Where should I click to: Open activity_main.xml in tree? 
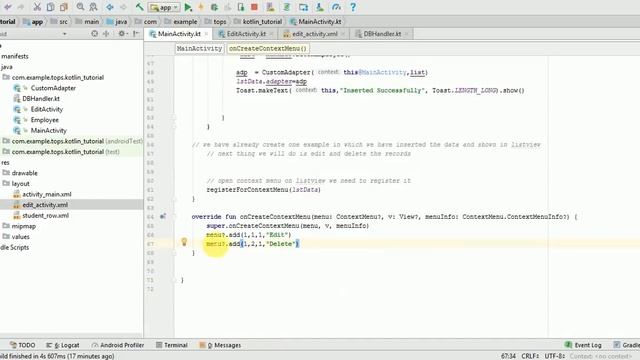click(42, 194)
